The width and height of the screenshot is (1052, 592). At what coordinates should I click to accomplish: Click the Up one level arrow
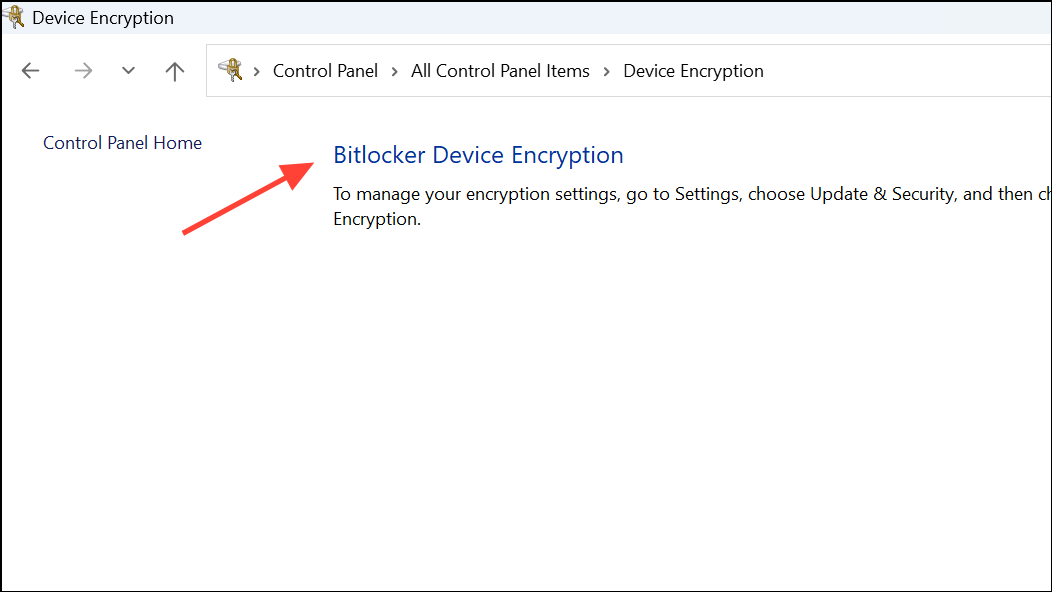coord(174,70)
